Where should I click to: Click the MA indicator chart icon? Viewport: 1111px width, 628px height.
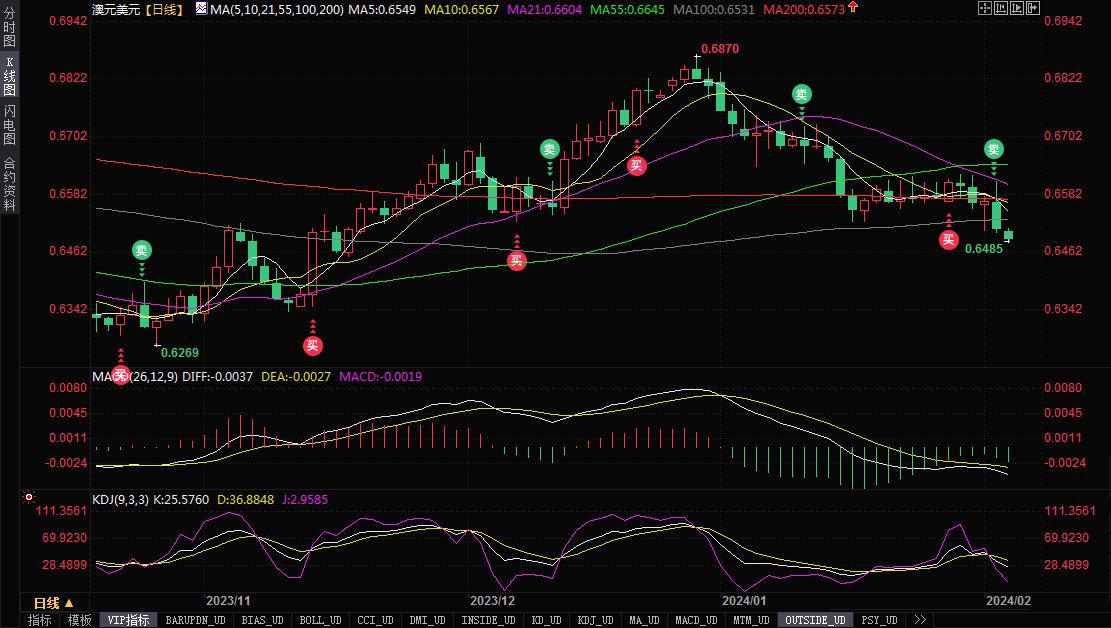tap(202, 9)
